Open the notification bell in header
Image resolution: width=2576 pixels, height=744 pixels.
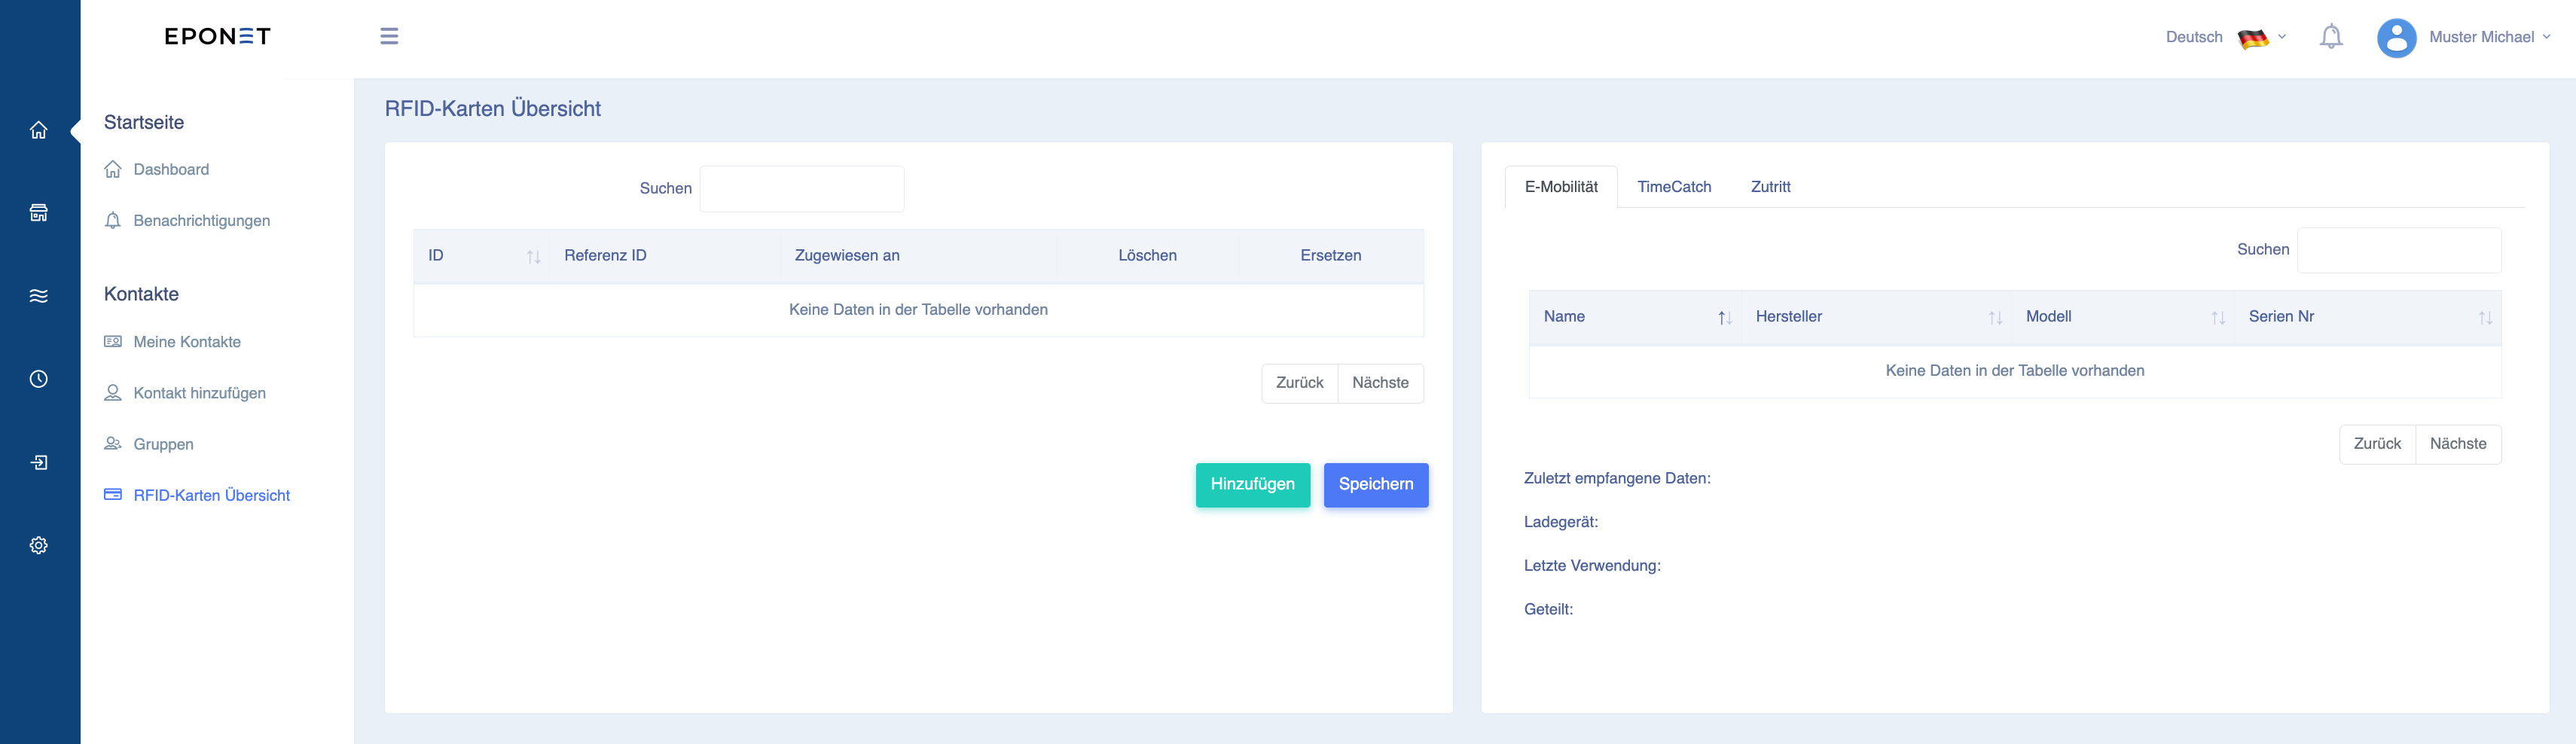(2331, 37)
